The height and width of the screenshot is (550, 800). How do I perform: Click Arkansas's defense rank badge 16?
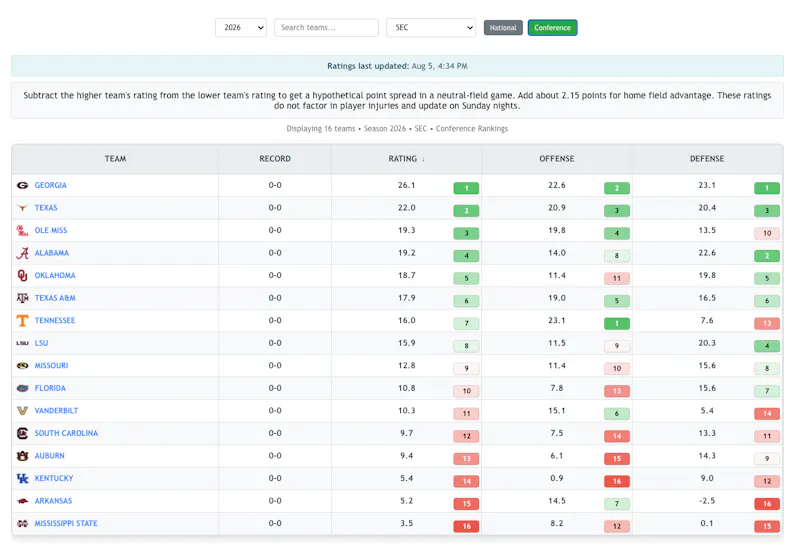coord(767,504)
